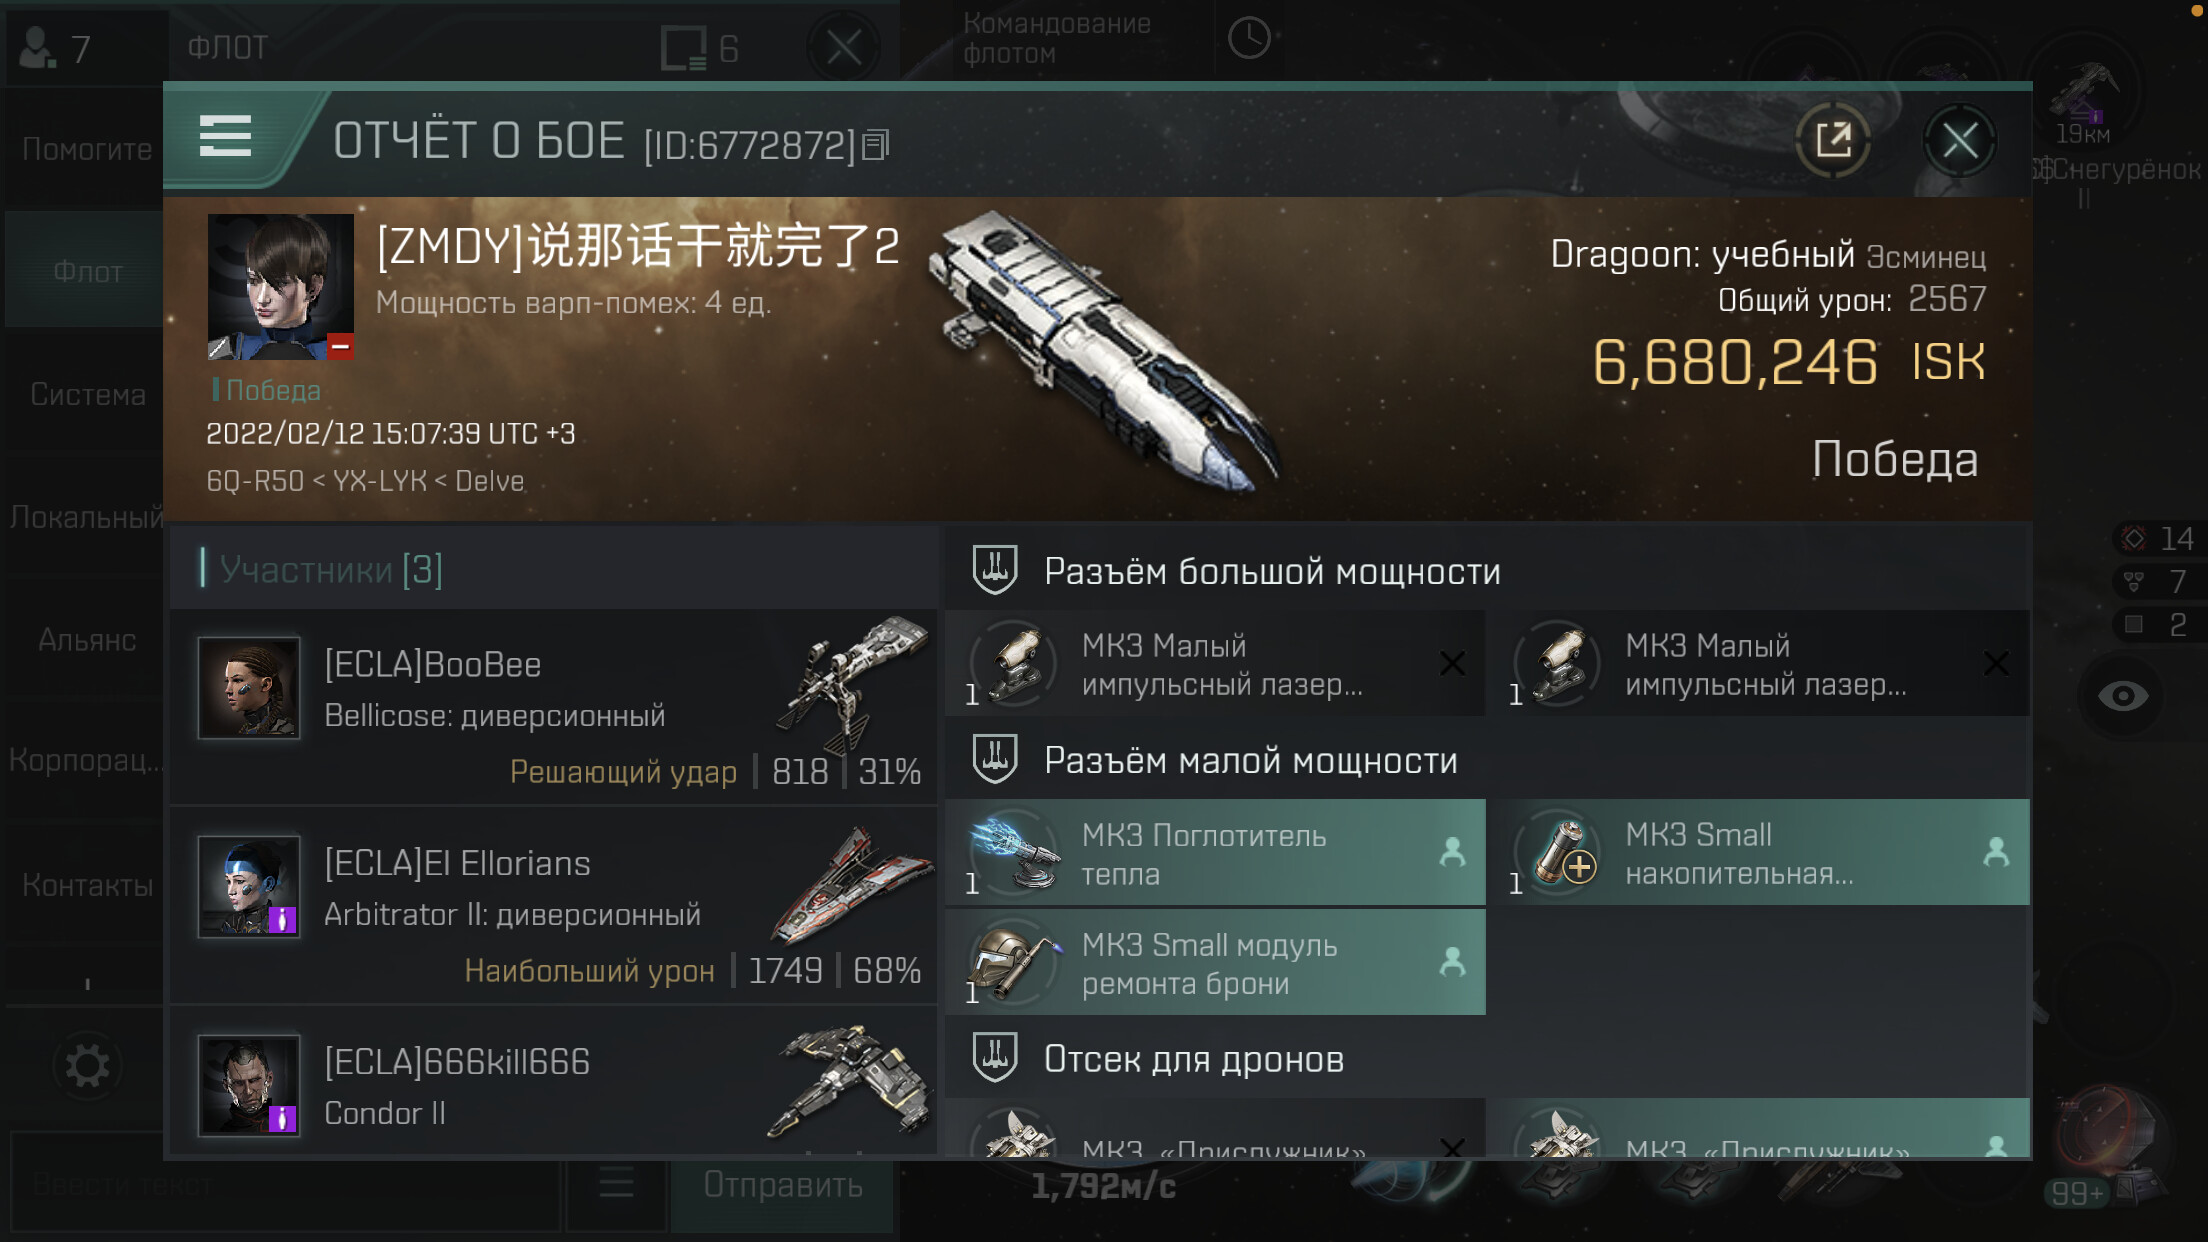This screenshot has width=2208, height=1242.
Task: Switch to the Система chat tab
Action: (87, 394)
